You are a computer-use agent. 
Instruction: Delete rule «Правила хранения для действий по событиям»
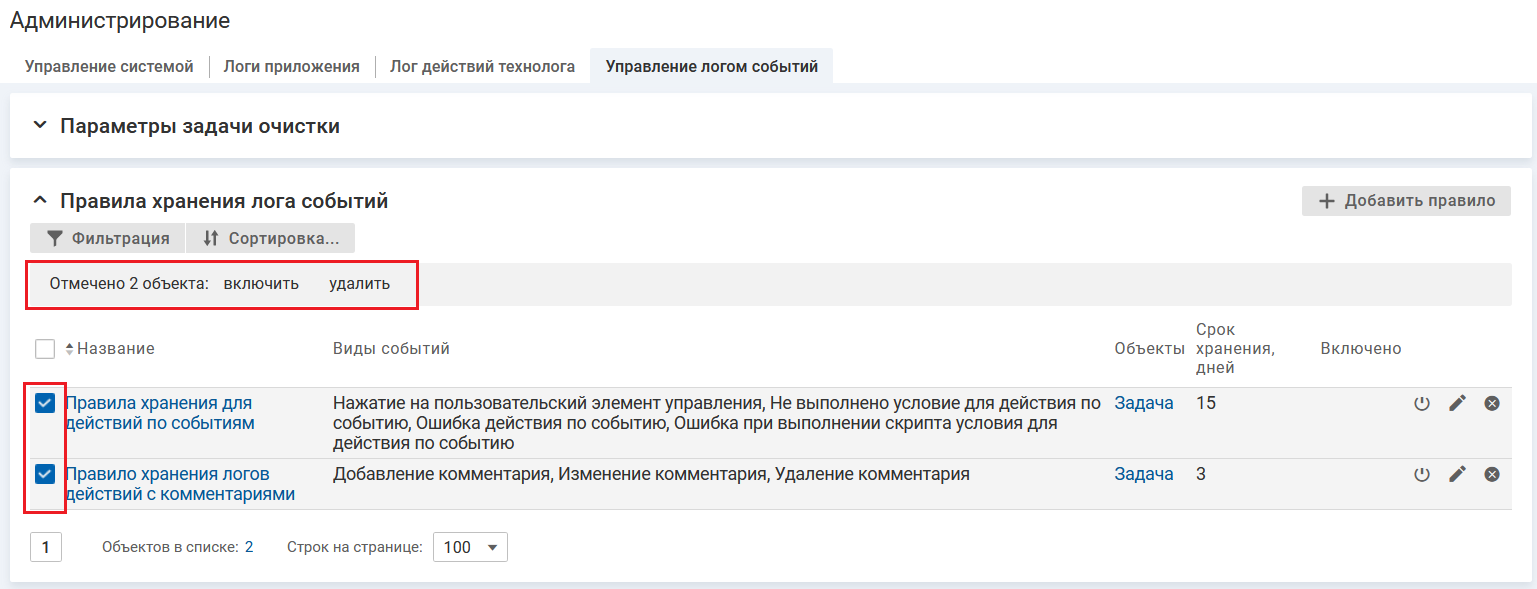coord(1492,404)
